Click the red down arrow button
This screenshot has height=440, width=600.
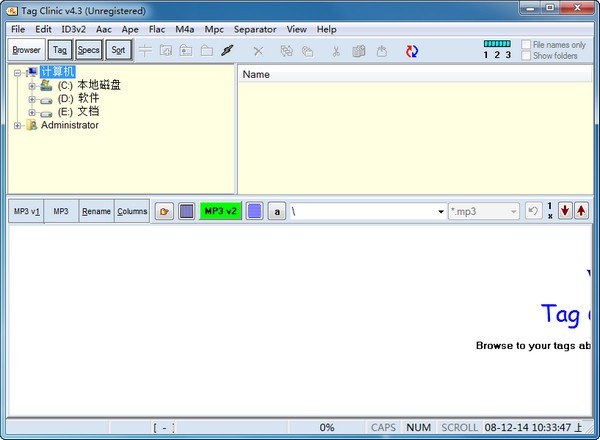(565, 211)
